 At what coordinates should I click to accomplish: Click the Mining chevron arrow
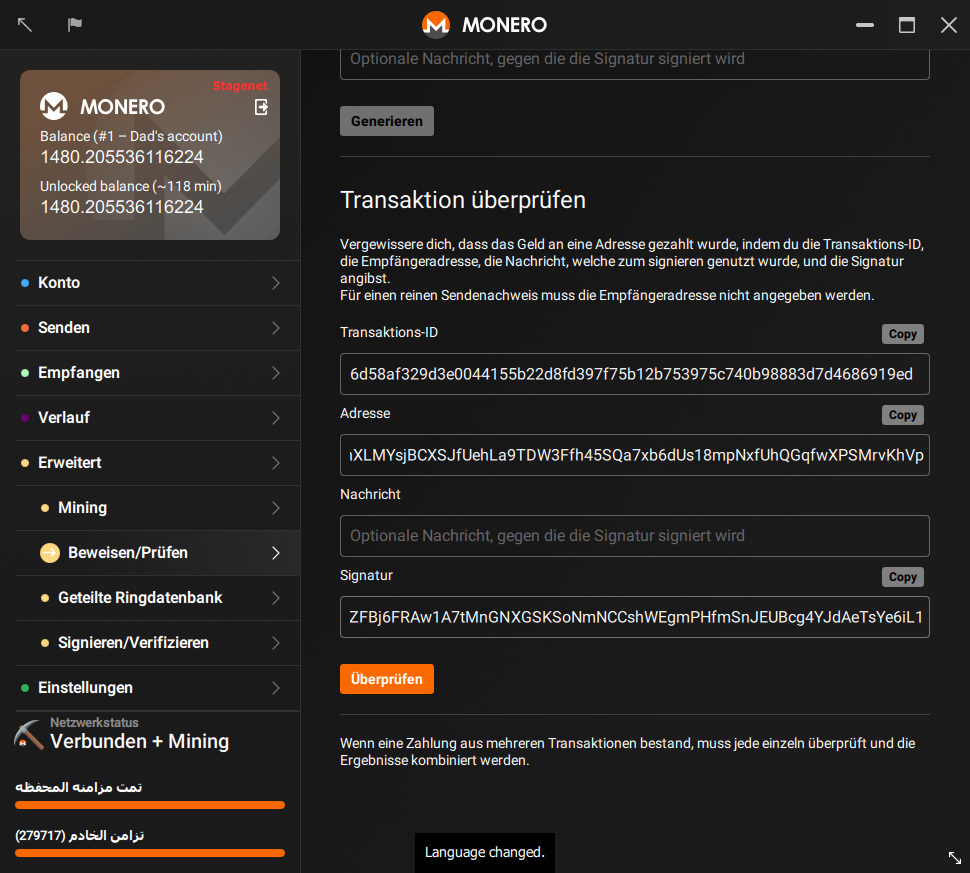(x=276, y=508)
